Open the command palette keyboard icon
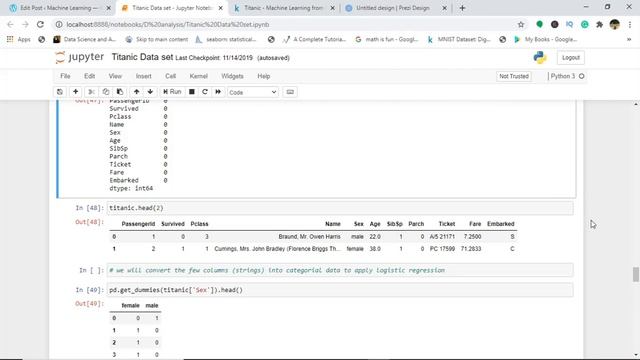 [290, 92]
